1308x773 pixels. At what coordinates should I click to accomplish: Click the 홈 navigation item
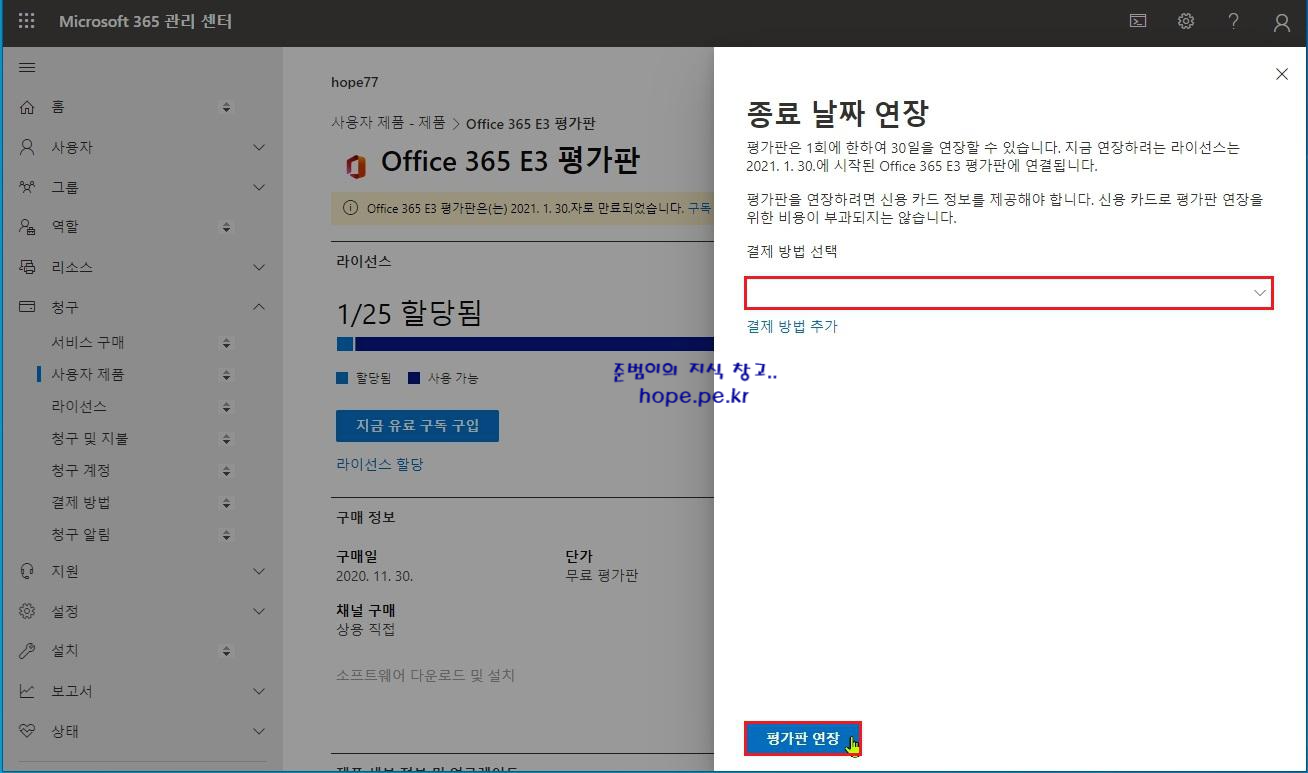click(58, 107)
